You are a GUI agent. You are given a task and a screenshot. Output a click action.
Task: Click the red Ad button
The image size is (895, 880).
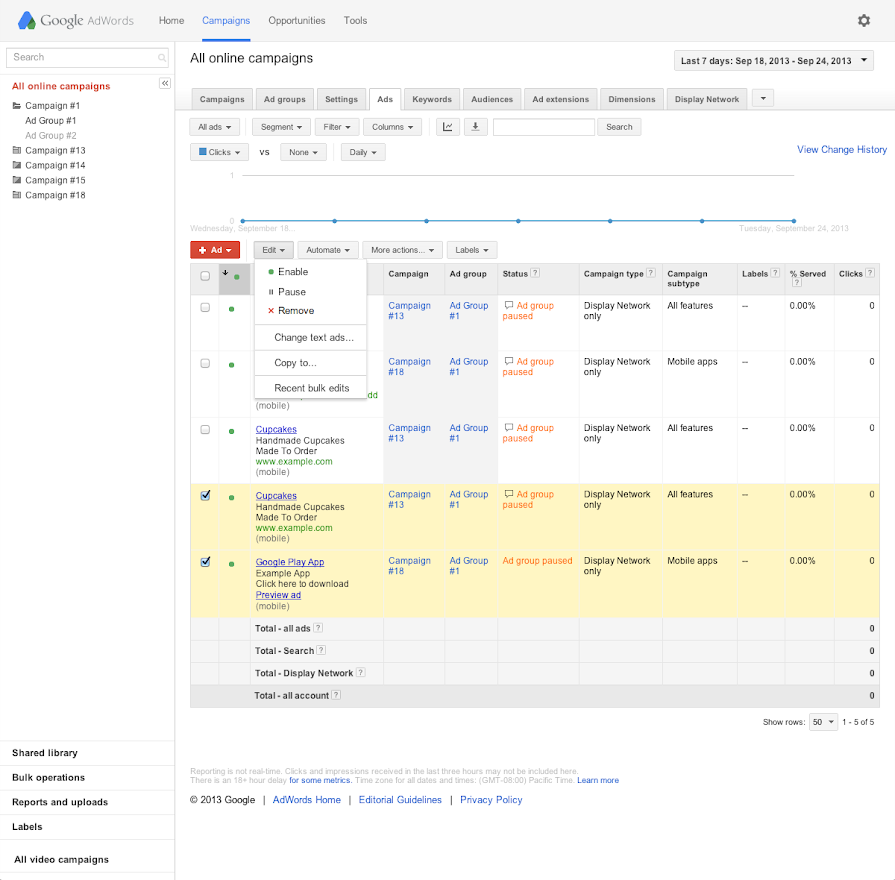(x=215, y=250)
